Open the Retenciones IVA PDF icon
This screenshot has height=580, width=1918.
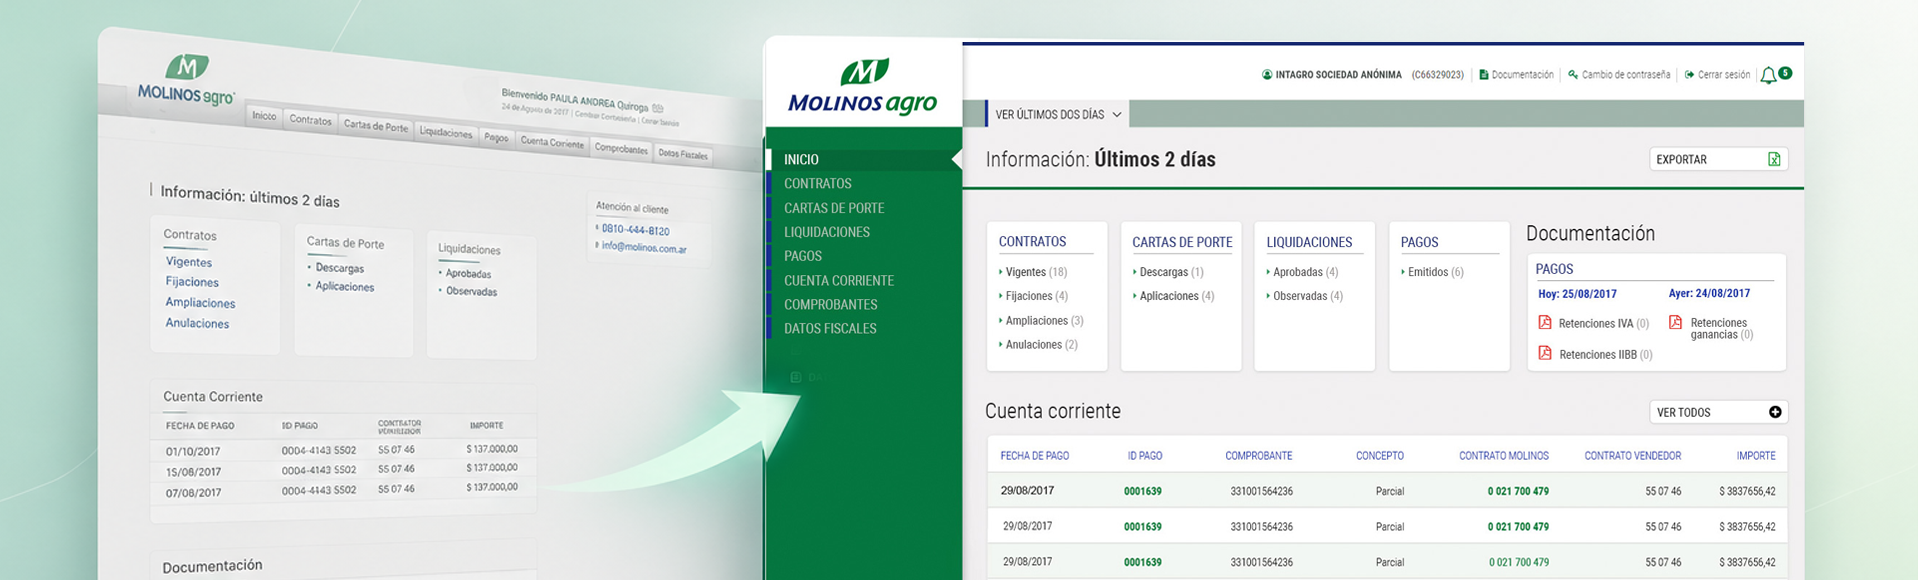coord(1545,322)
